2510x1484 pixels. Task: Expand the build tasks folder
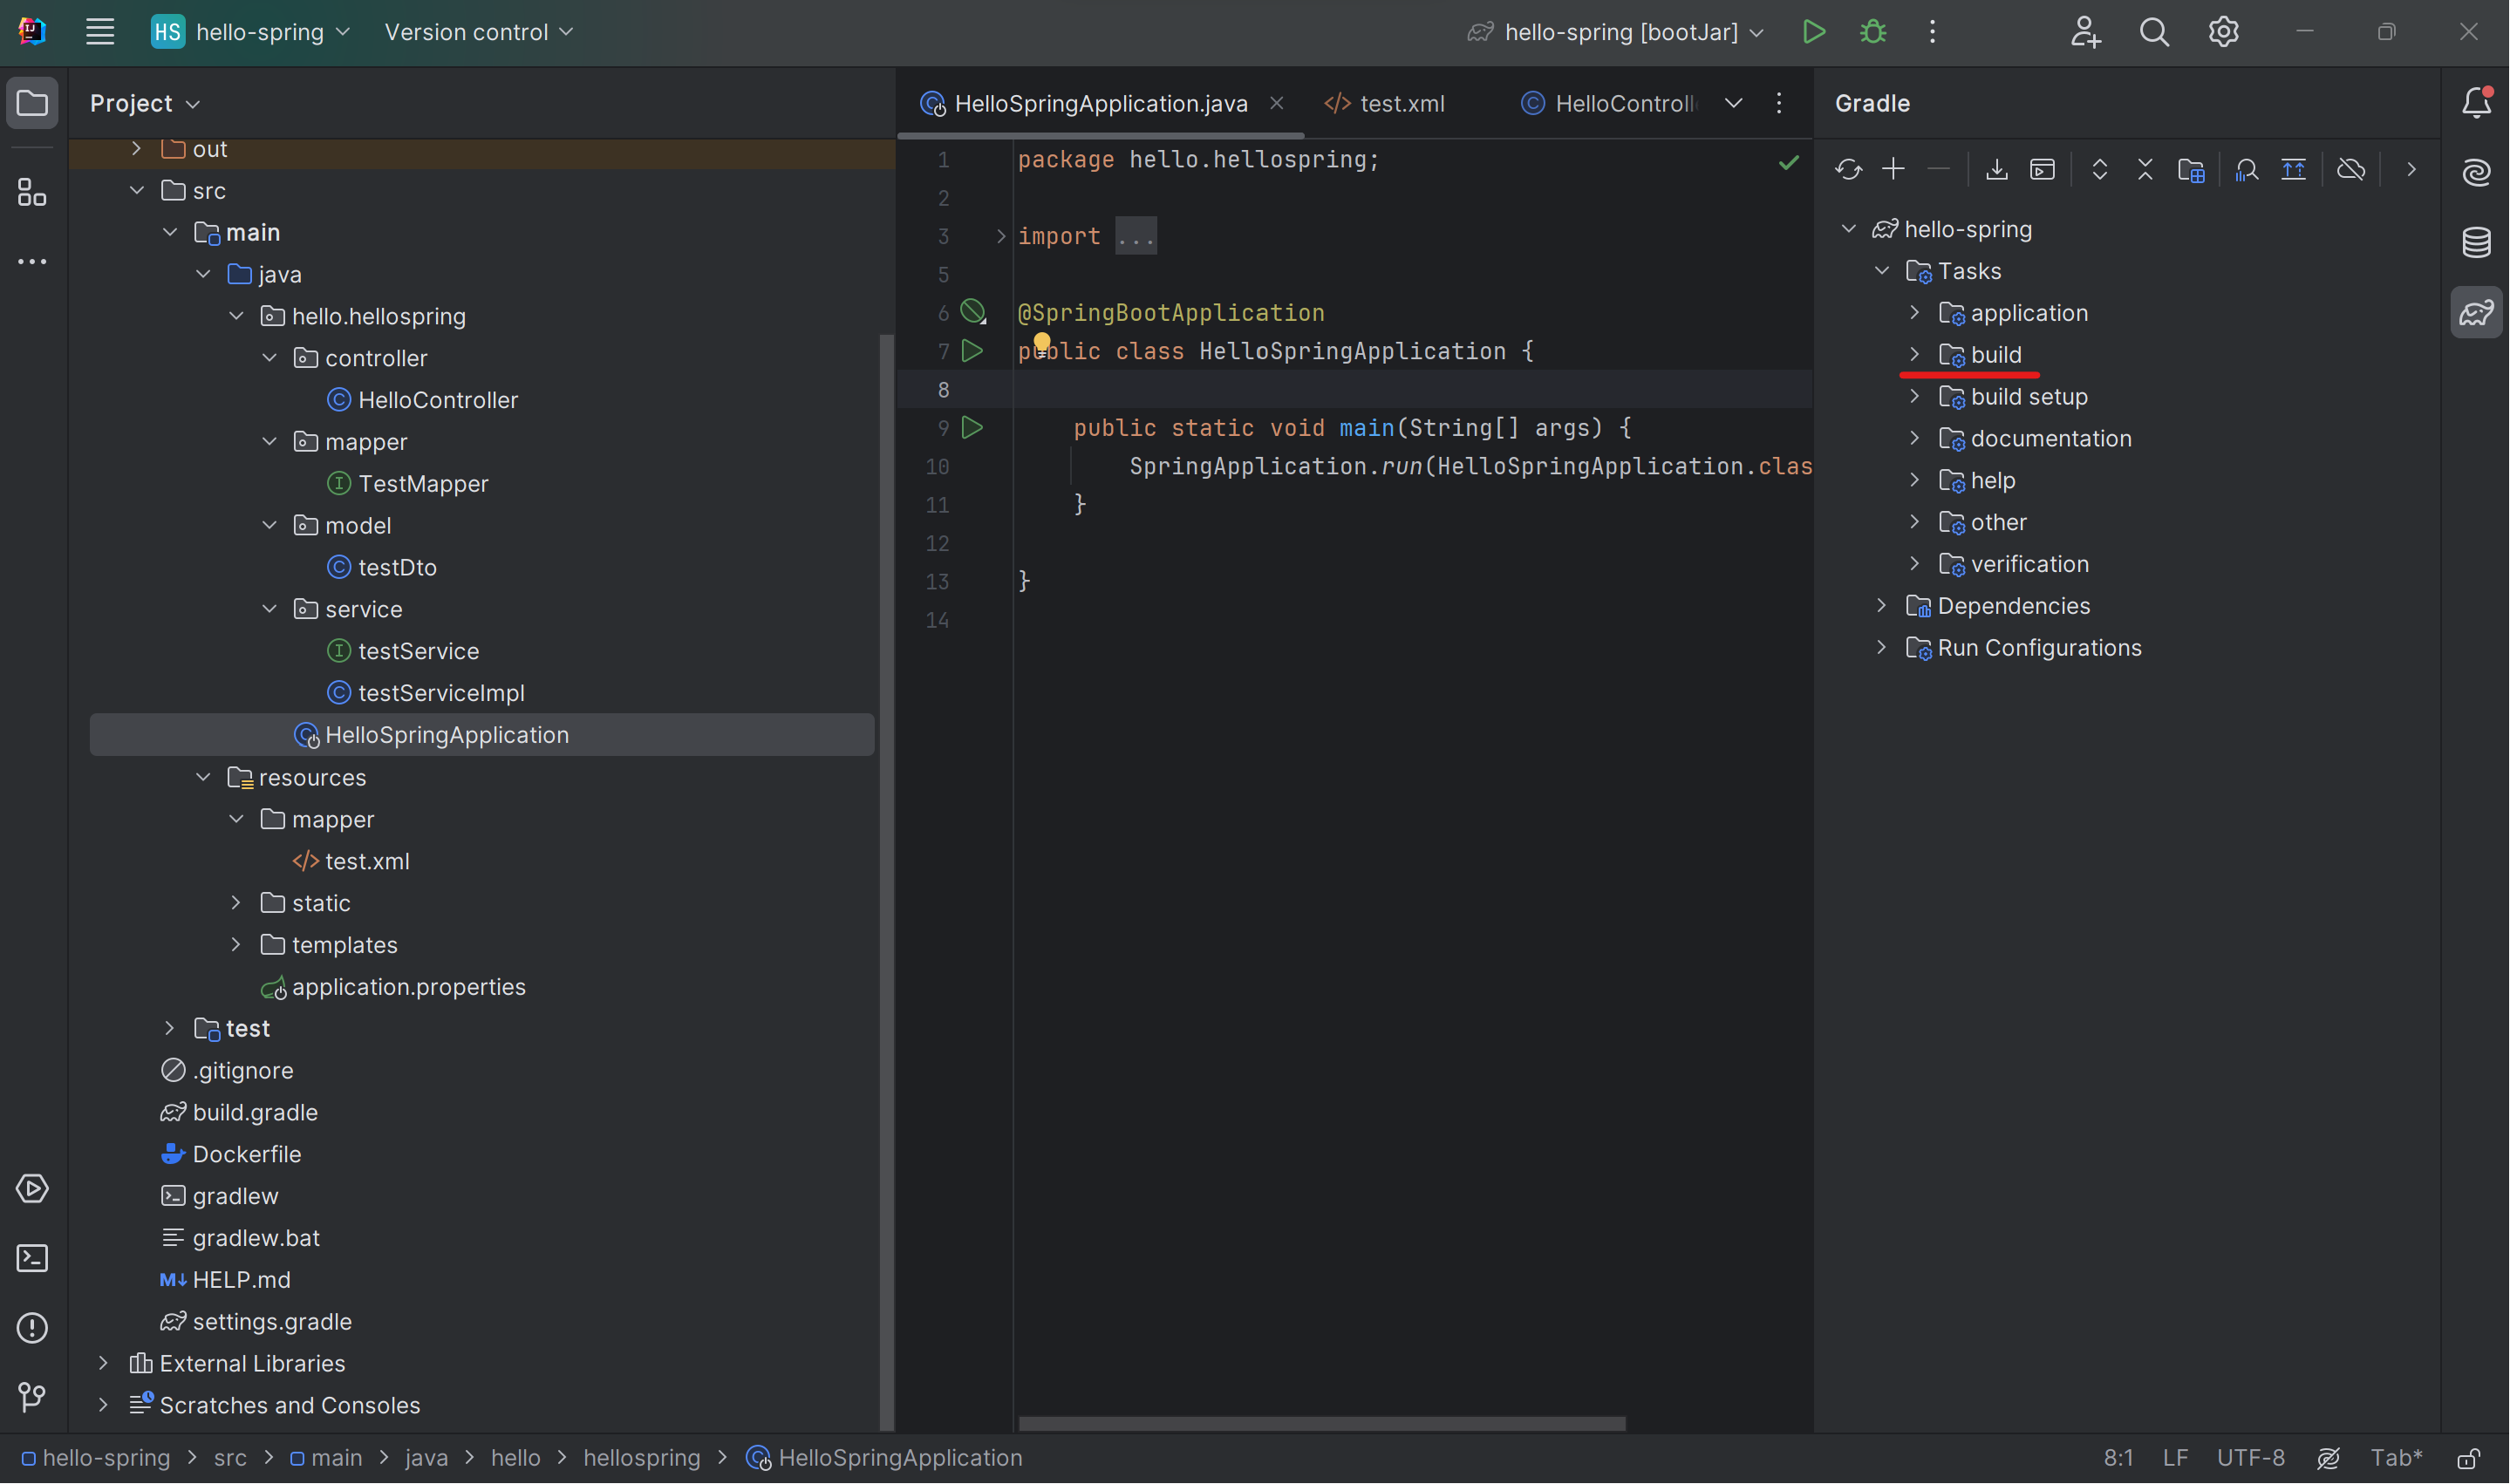click(x=1914, y=355)
